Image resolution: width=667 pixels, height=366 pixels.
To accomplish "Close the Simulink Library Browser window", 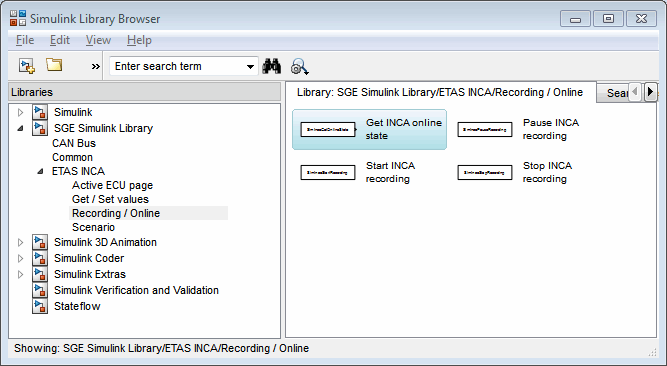I will coord(641,19).
